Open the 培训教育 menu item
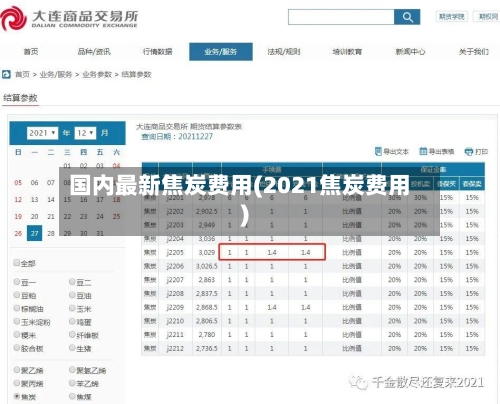Image resolution: width=500 pixels, height=404 pixels. (x=347, y=52)
